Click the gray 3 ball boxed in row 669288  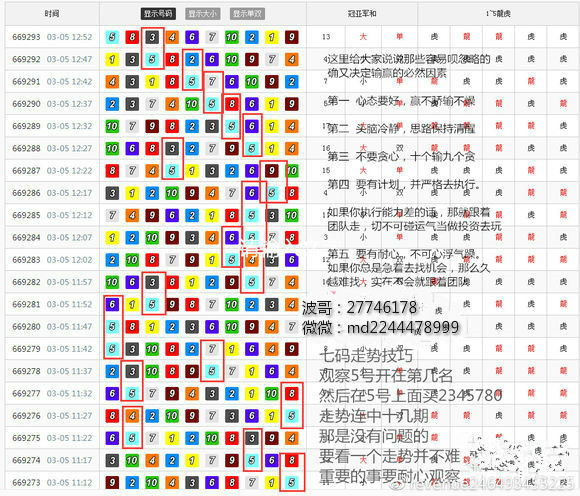coord(172,148)
